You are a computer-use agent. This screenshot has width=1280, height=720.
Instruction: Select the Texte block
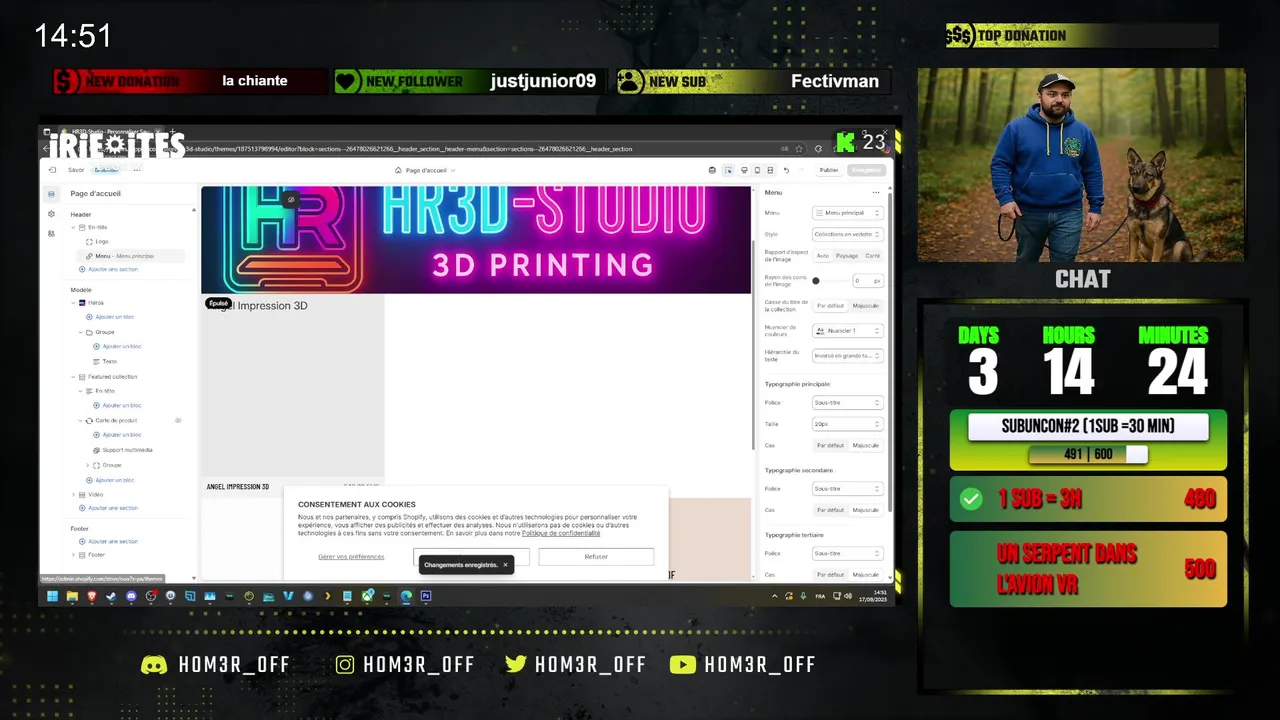click(x=109, y=361)
